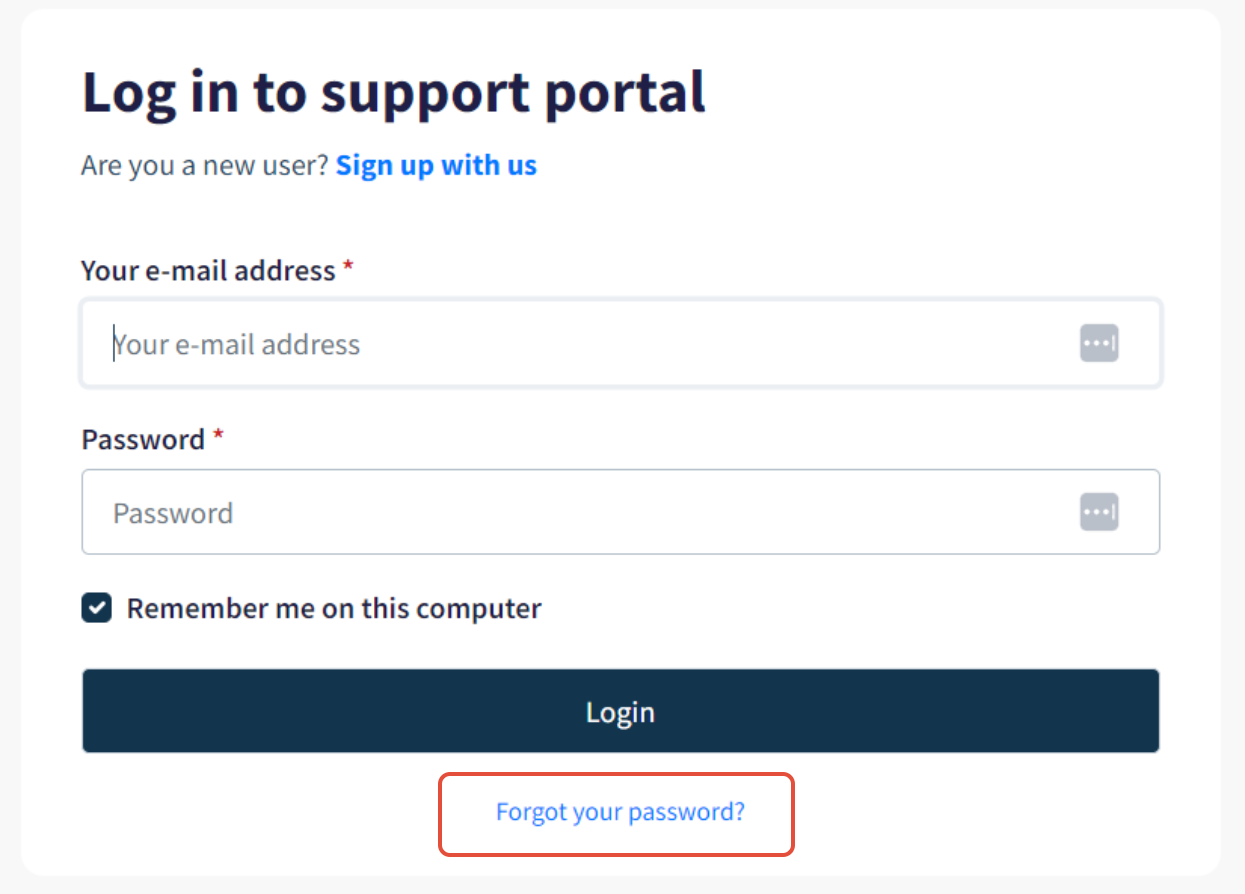This screenshot has width=1245, height=894.
Task: Focus the e-mail address input box
Action: (621, 343)
